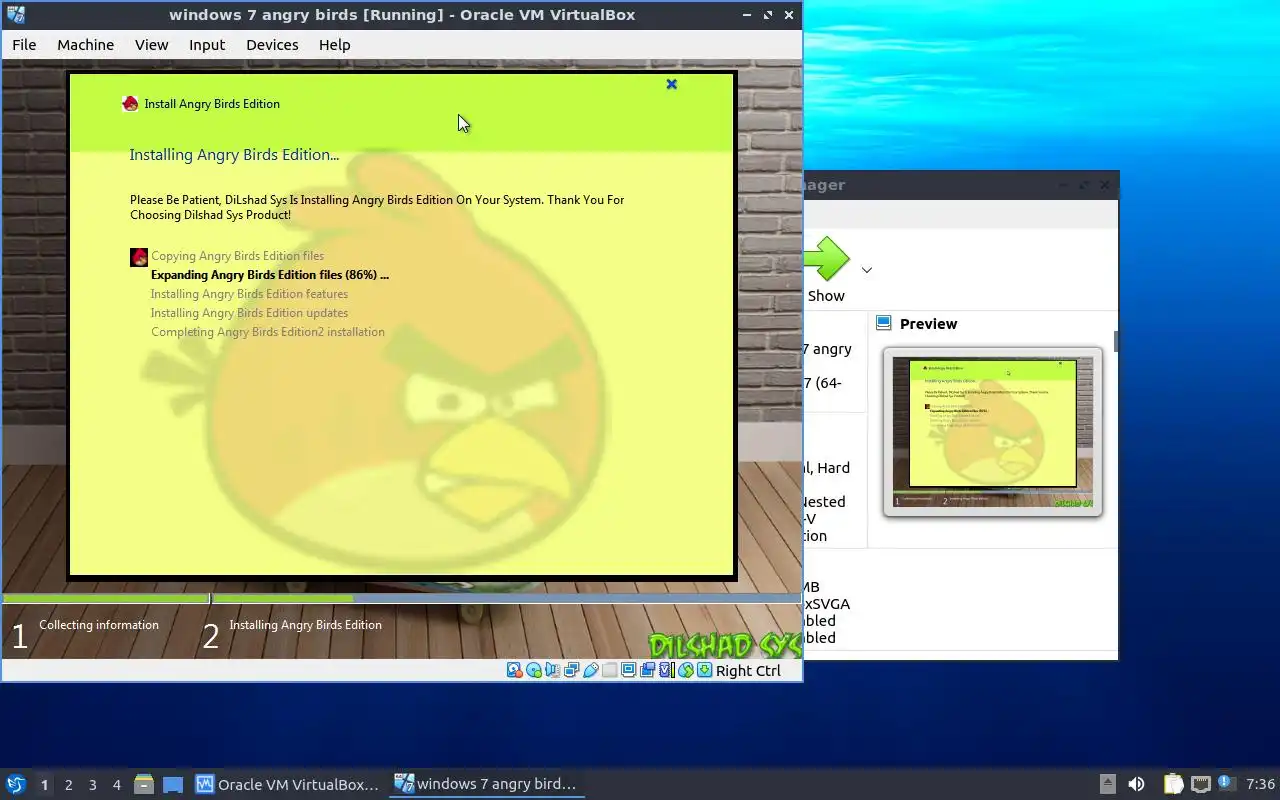The image size is (1280, 800).
Task: Click the wired network tray icon
Action: tap(1200, 785)
